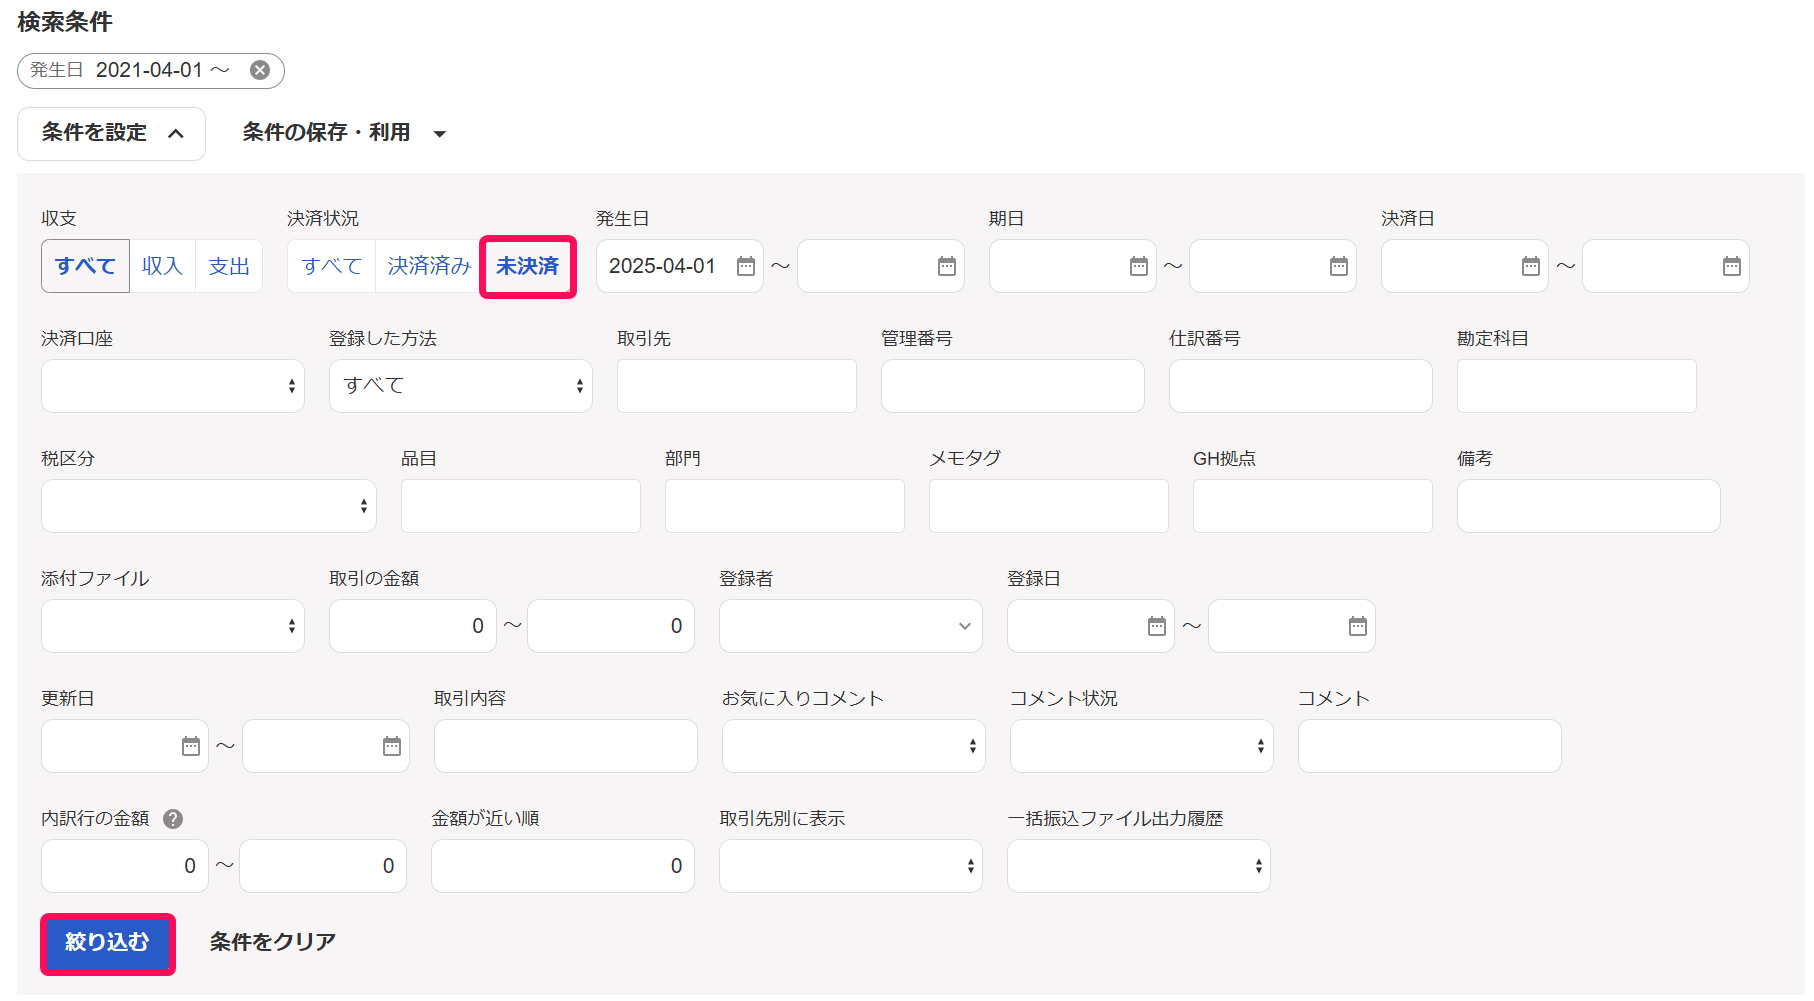Focus the 仕訳番号 input field
The width and height of the screenshot is (1814, 1001).
pyautogui.click(x=1301, y=386)
